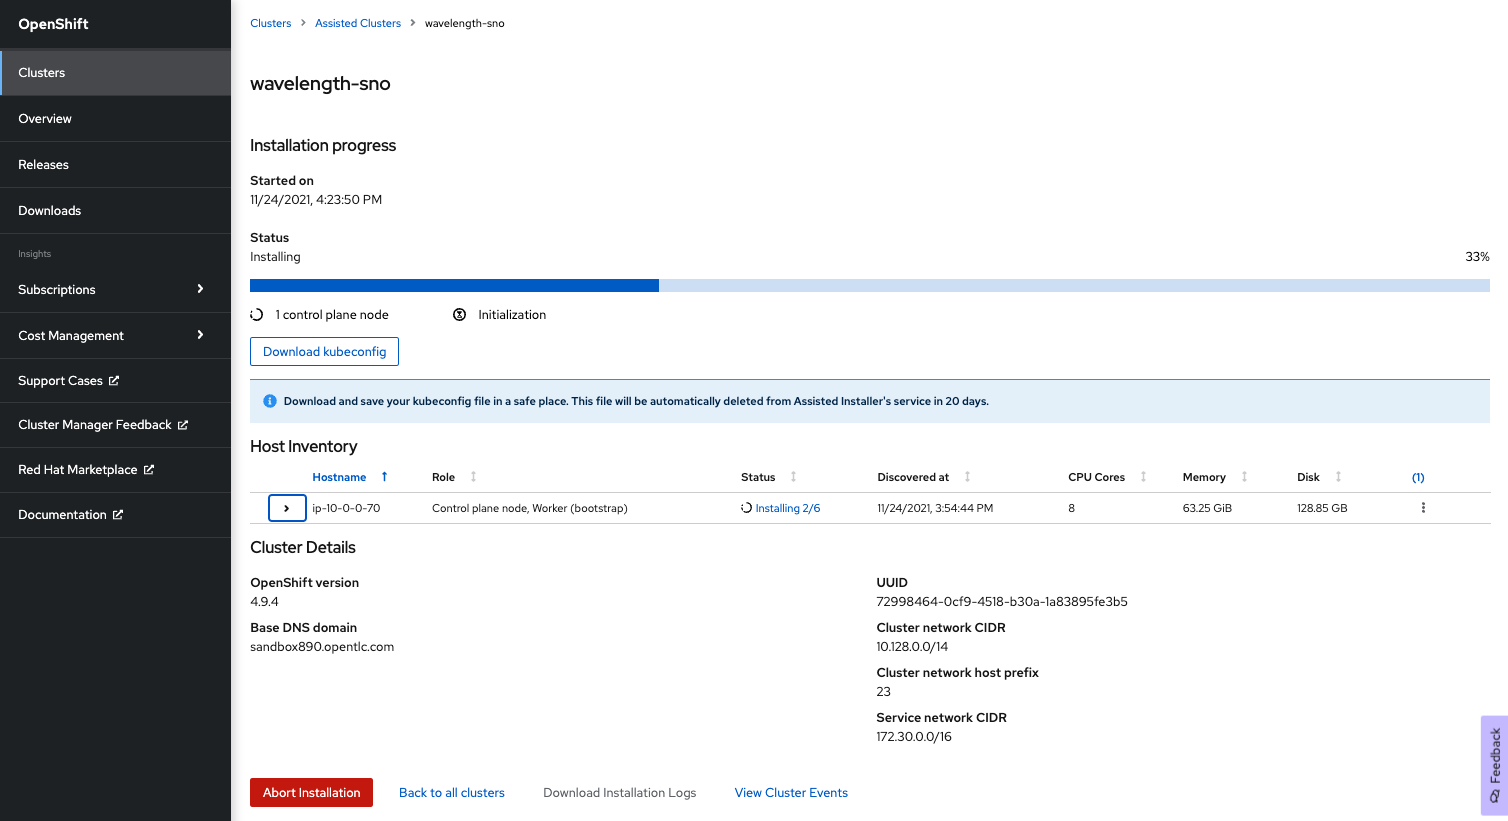Click the Clusters breadcrumb link
The image size is (1508, 821).
(x=271, y=23)
